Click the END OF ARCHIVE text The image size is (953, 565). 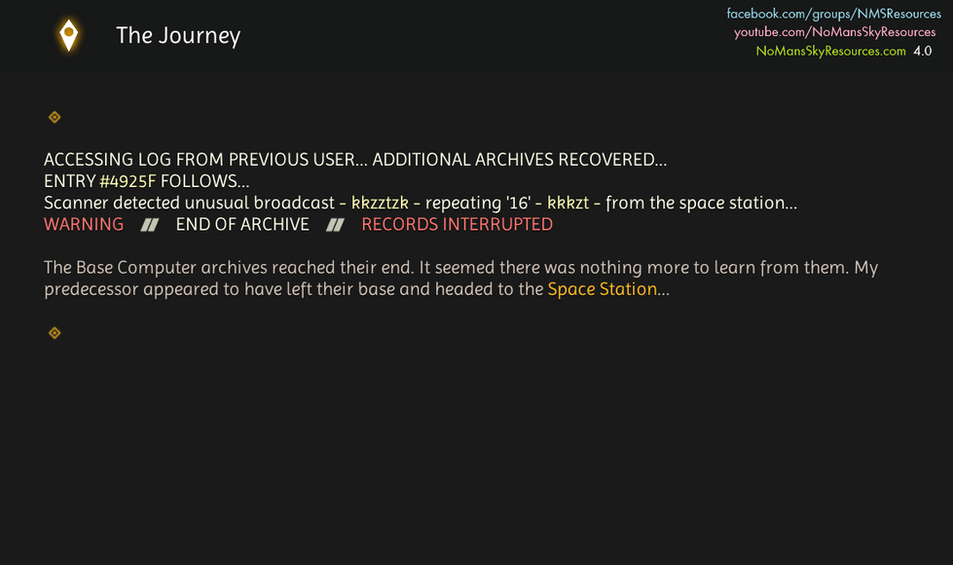click(243, 224)
